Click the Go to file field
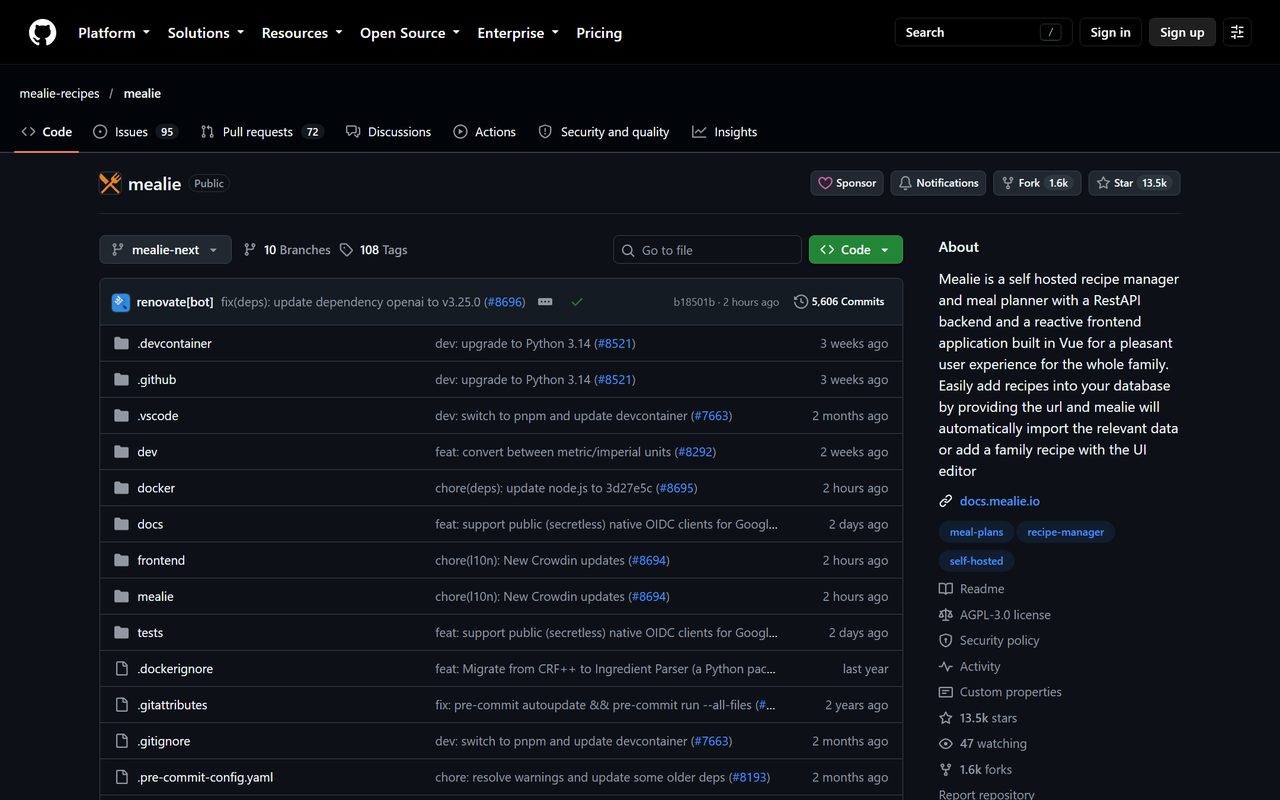The image size is (1280, 800). click(707, 250)
